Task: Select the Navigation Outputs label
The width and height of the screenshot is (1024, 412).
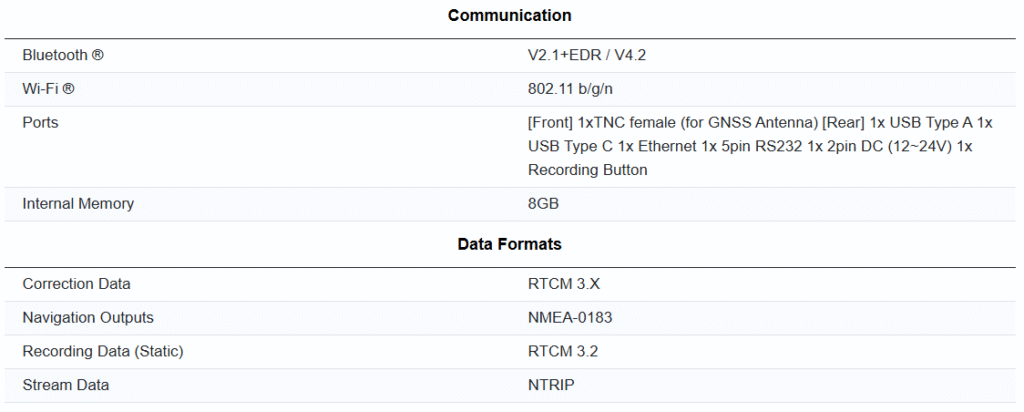Action: click(x=88, y=317)
